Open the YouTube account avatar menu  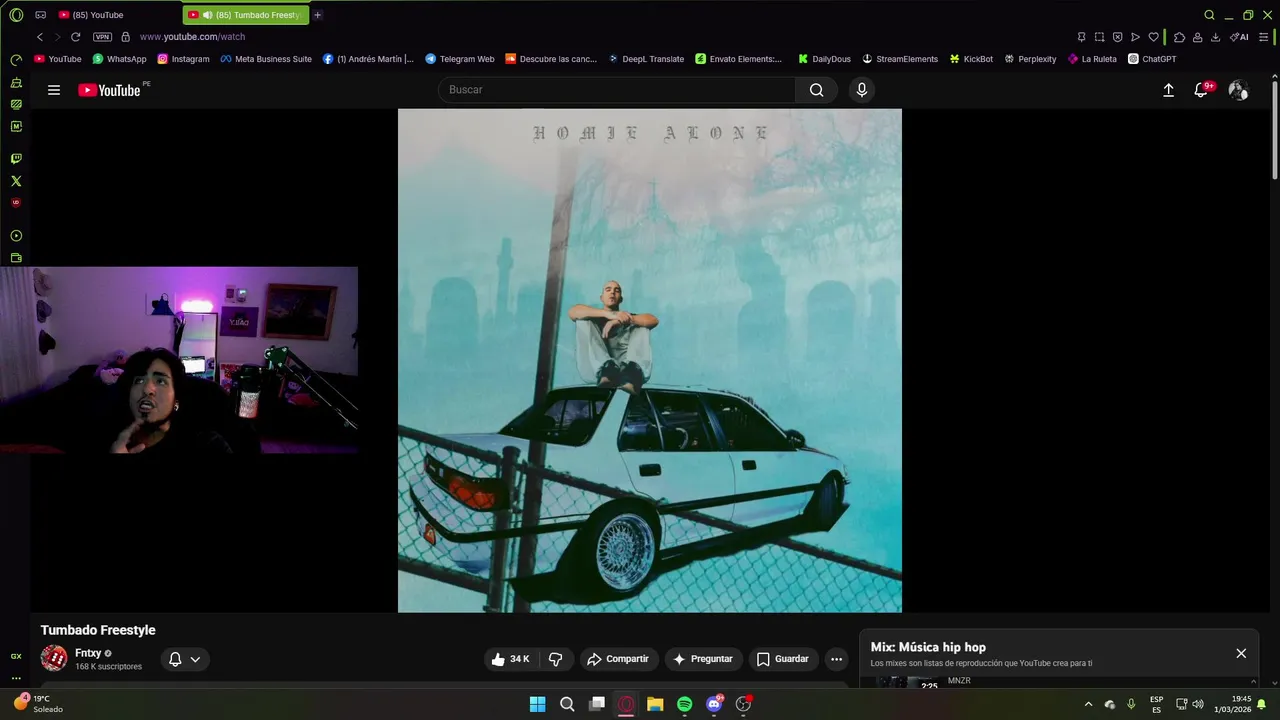tap(1238, 90)
